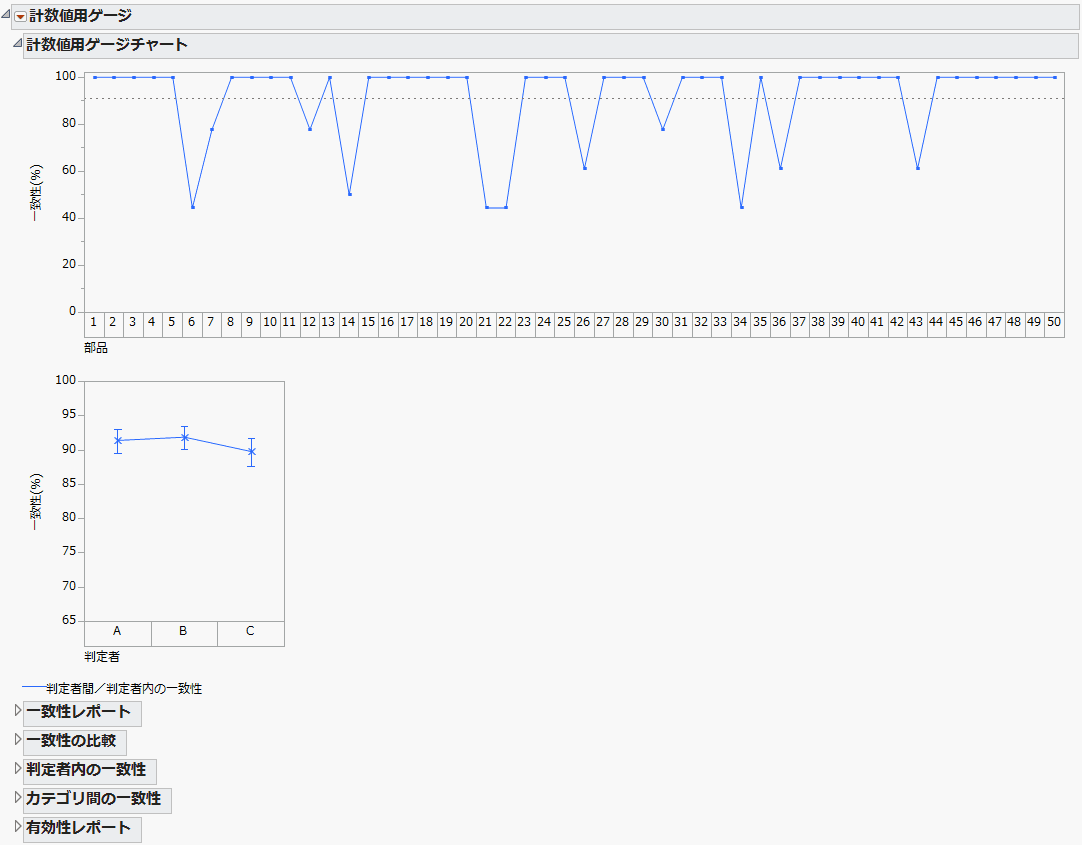Screen dimensions: 1082x845
Task: Click part label 36 on x-axis
Action: (x=779, y=321)
